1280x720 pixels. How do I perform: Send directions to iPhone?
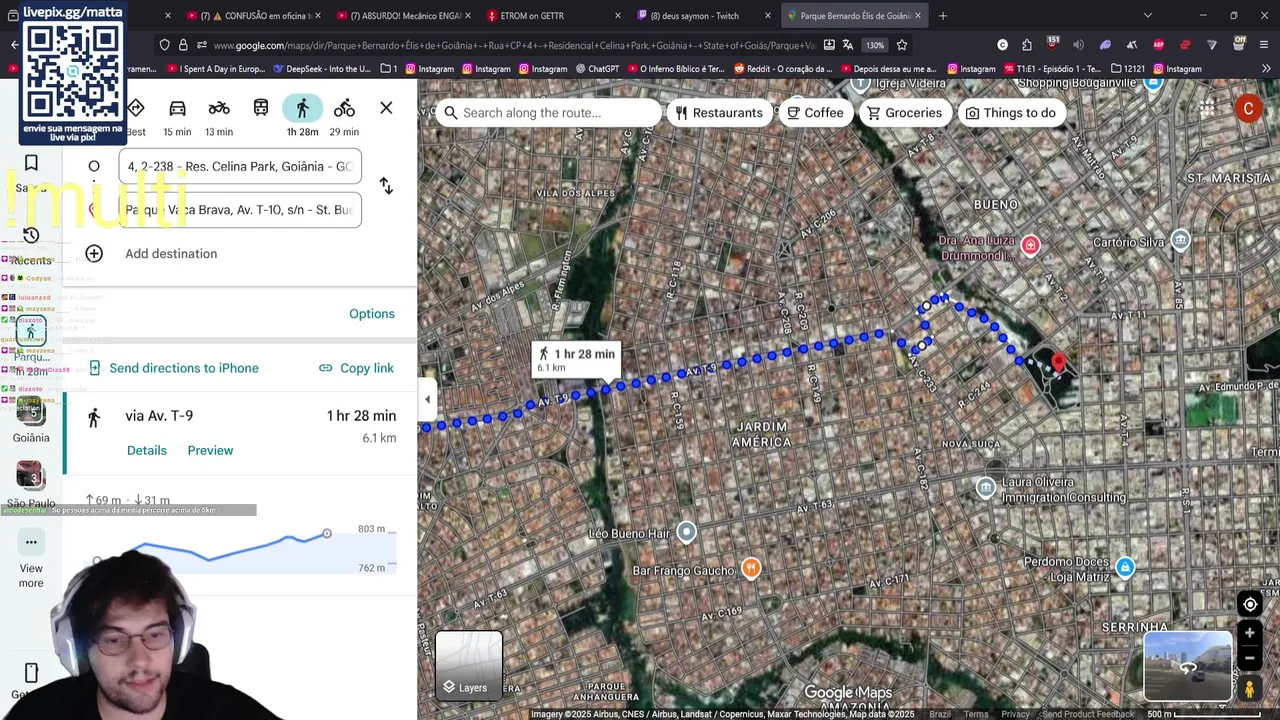(174, 368)
